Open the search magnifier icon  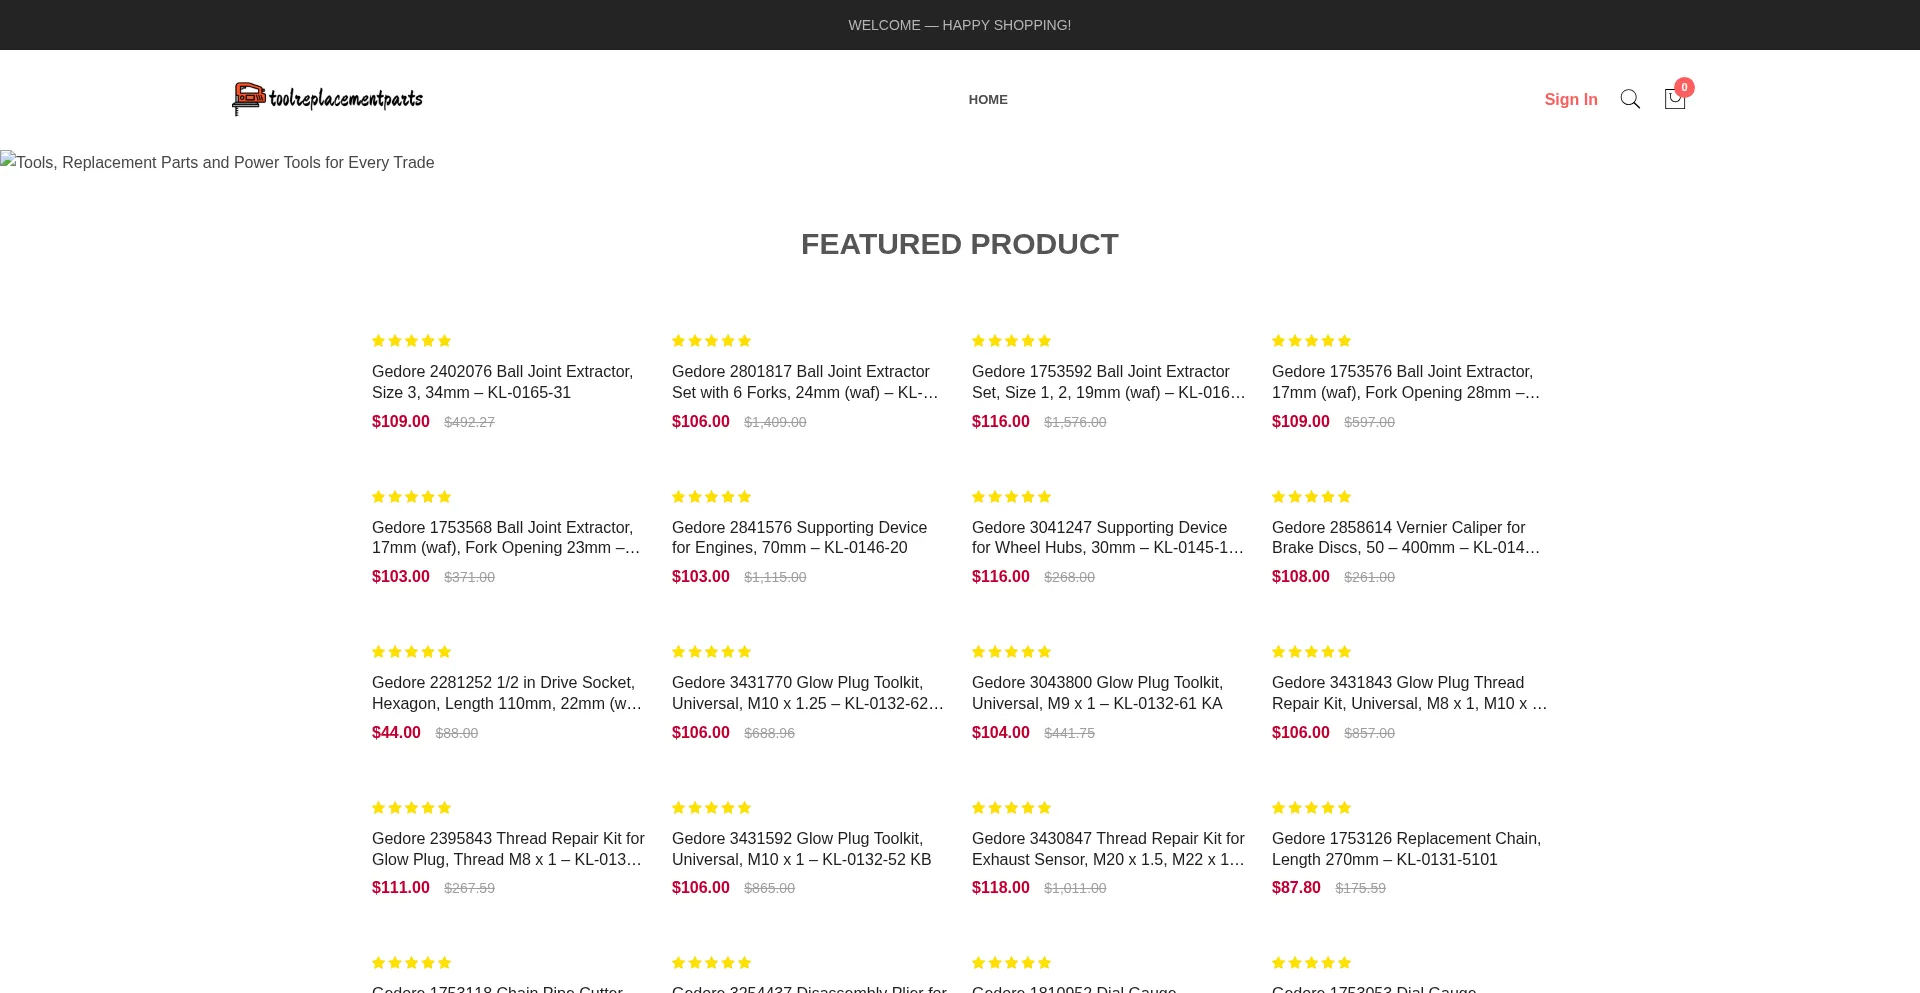coord(1630,99)
